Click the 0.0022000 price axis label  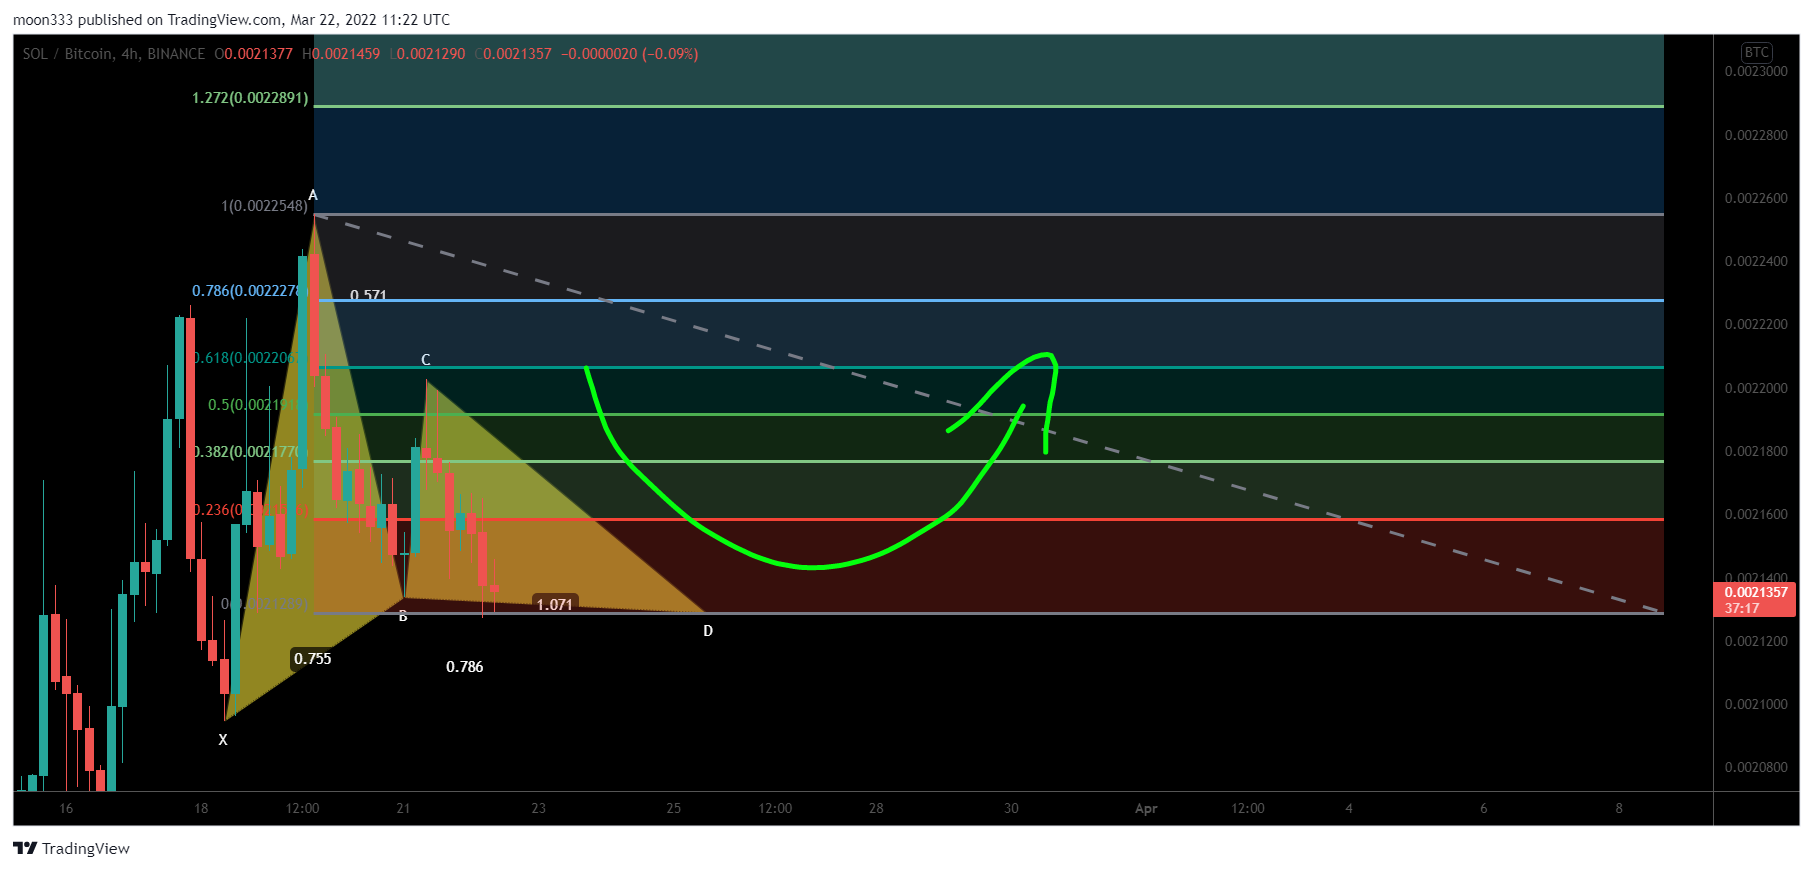click(1756, 388)
